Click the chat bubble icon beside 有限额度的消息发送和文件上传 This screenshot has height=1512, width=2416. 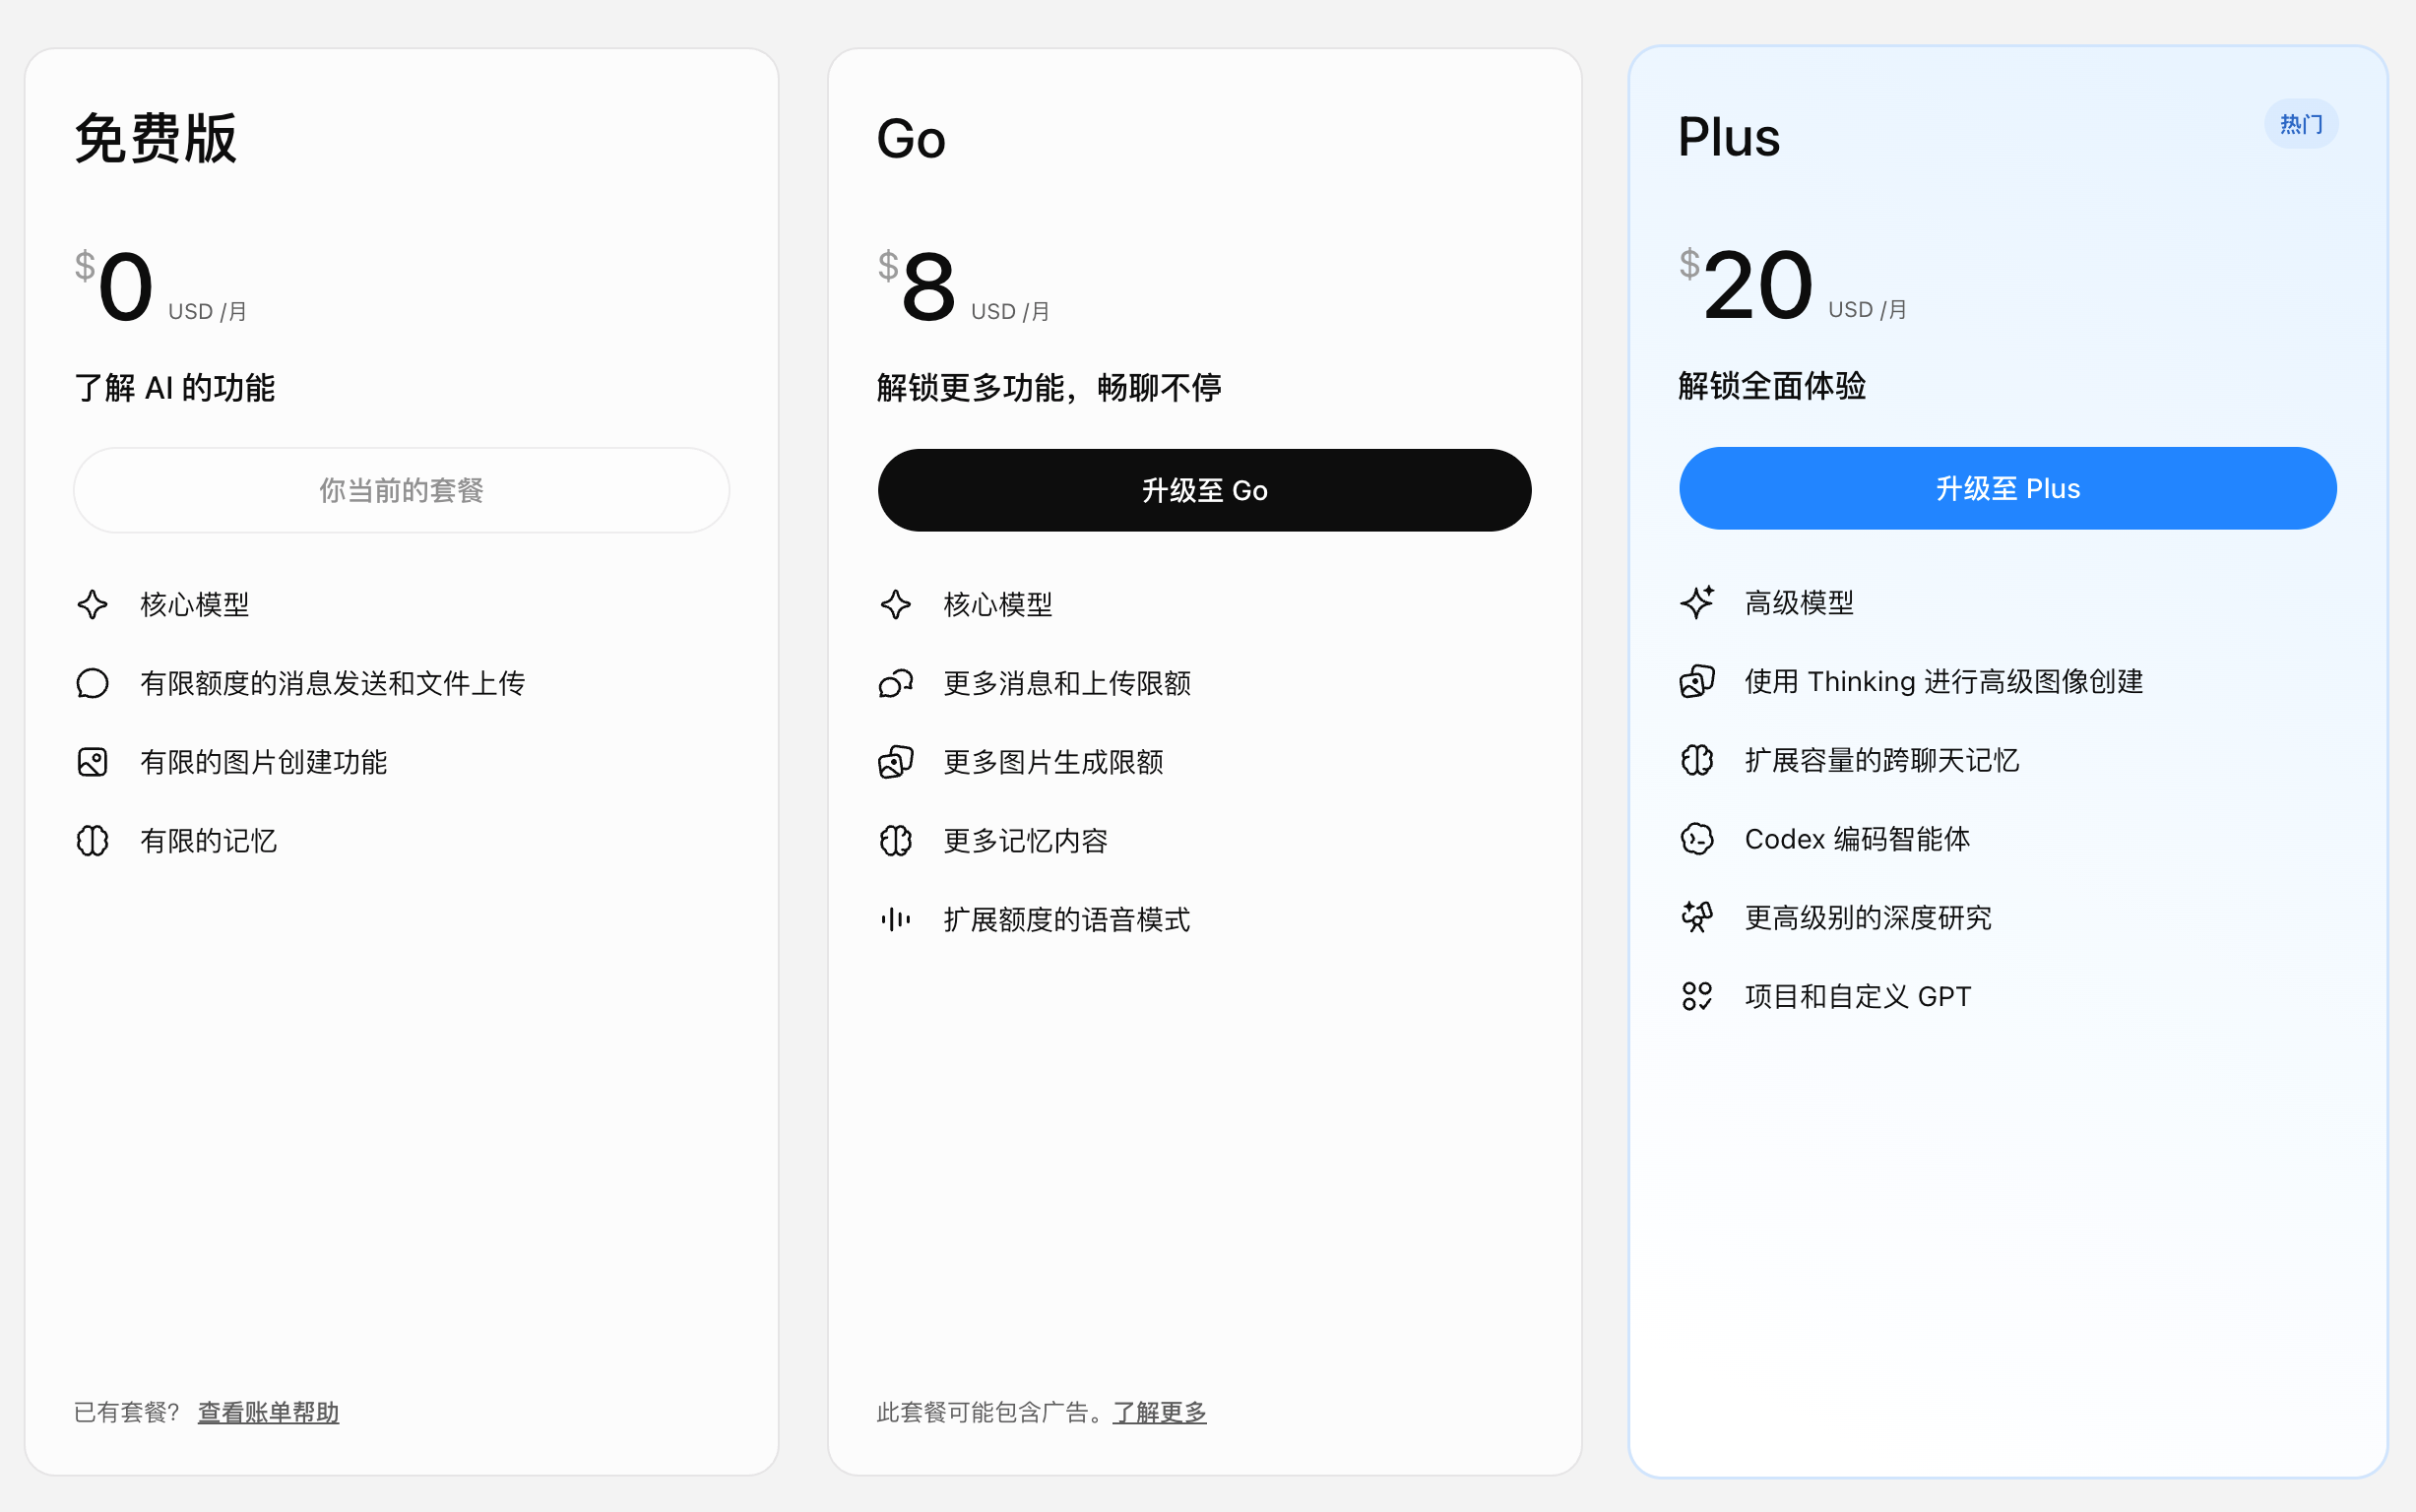(92, 683)
